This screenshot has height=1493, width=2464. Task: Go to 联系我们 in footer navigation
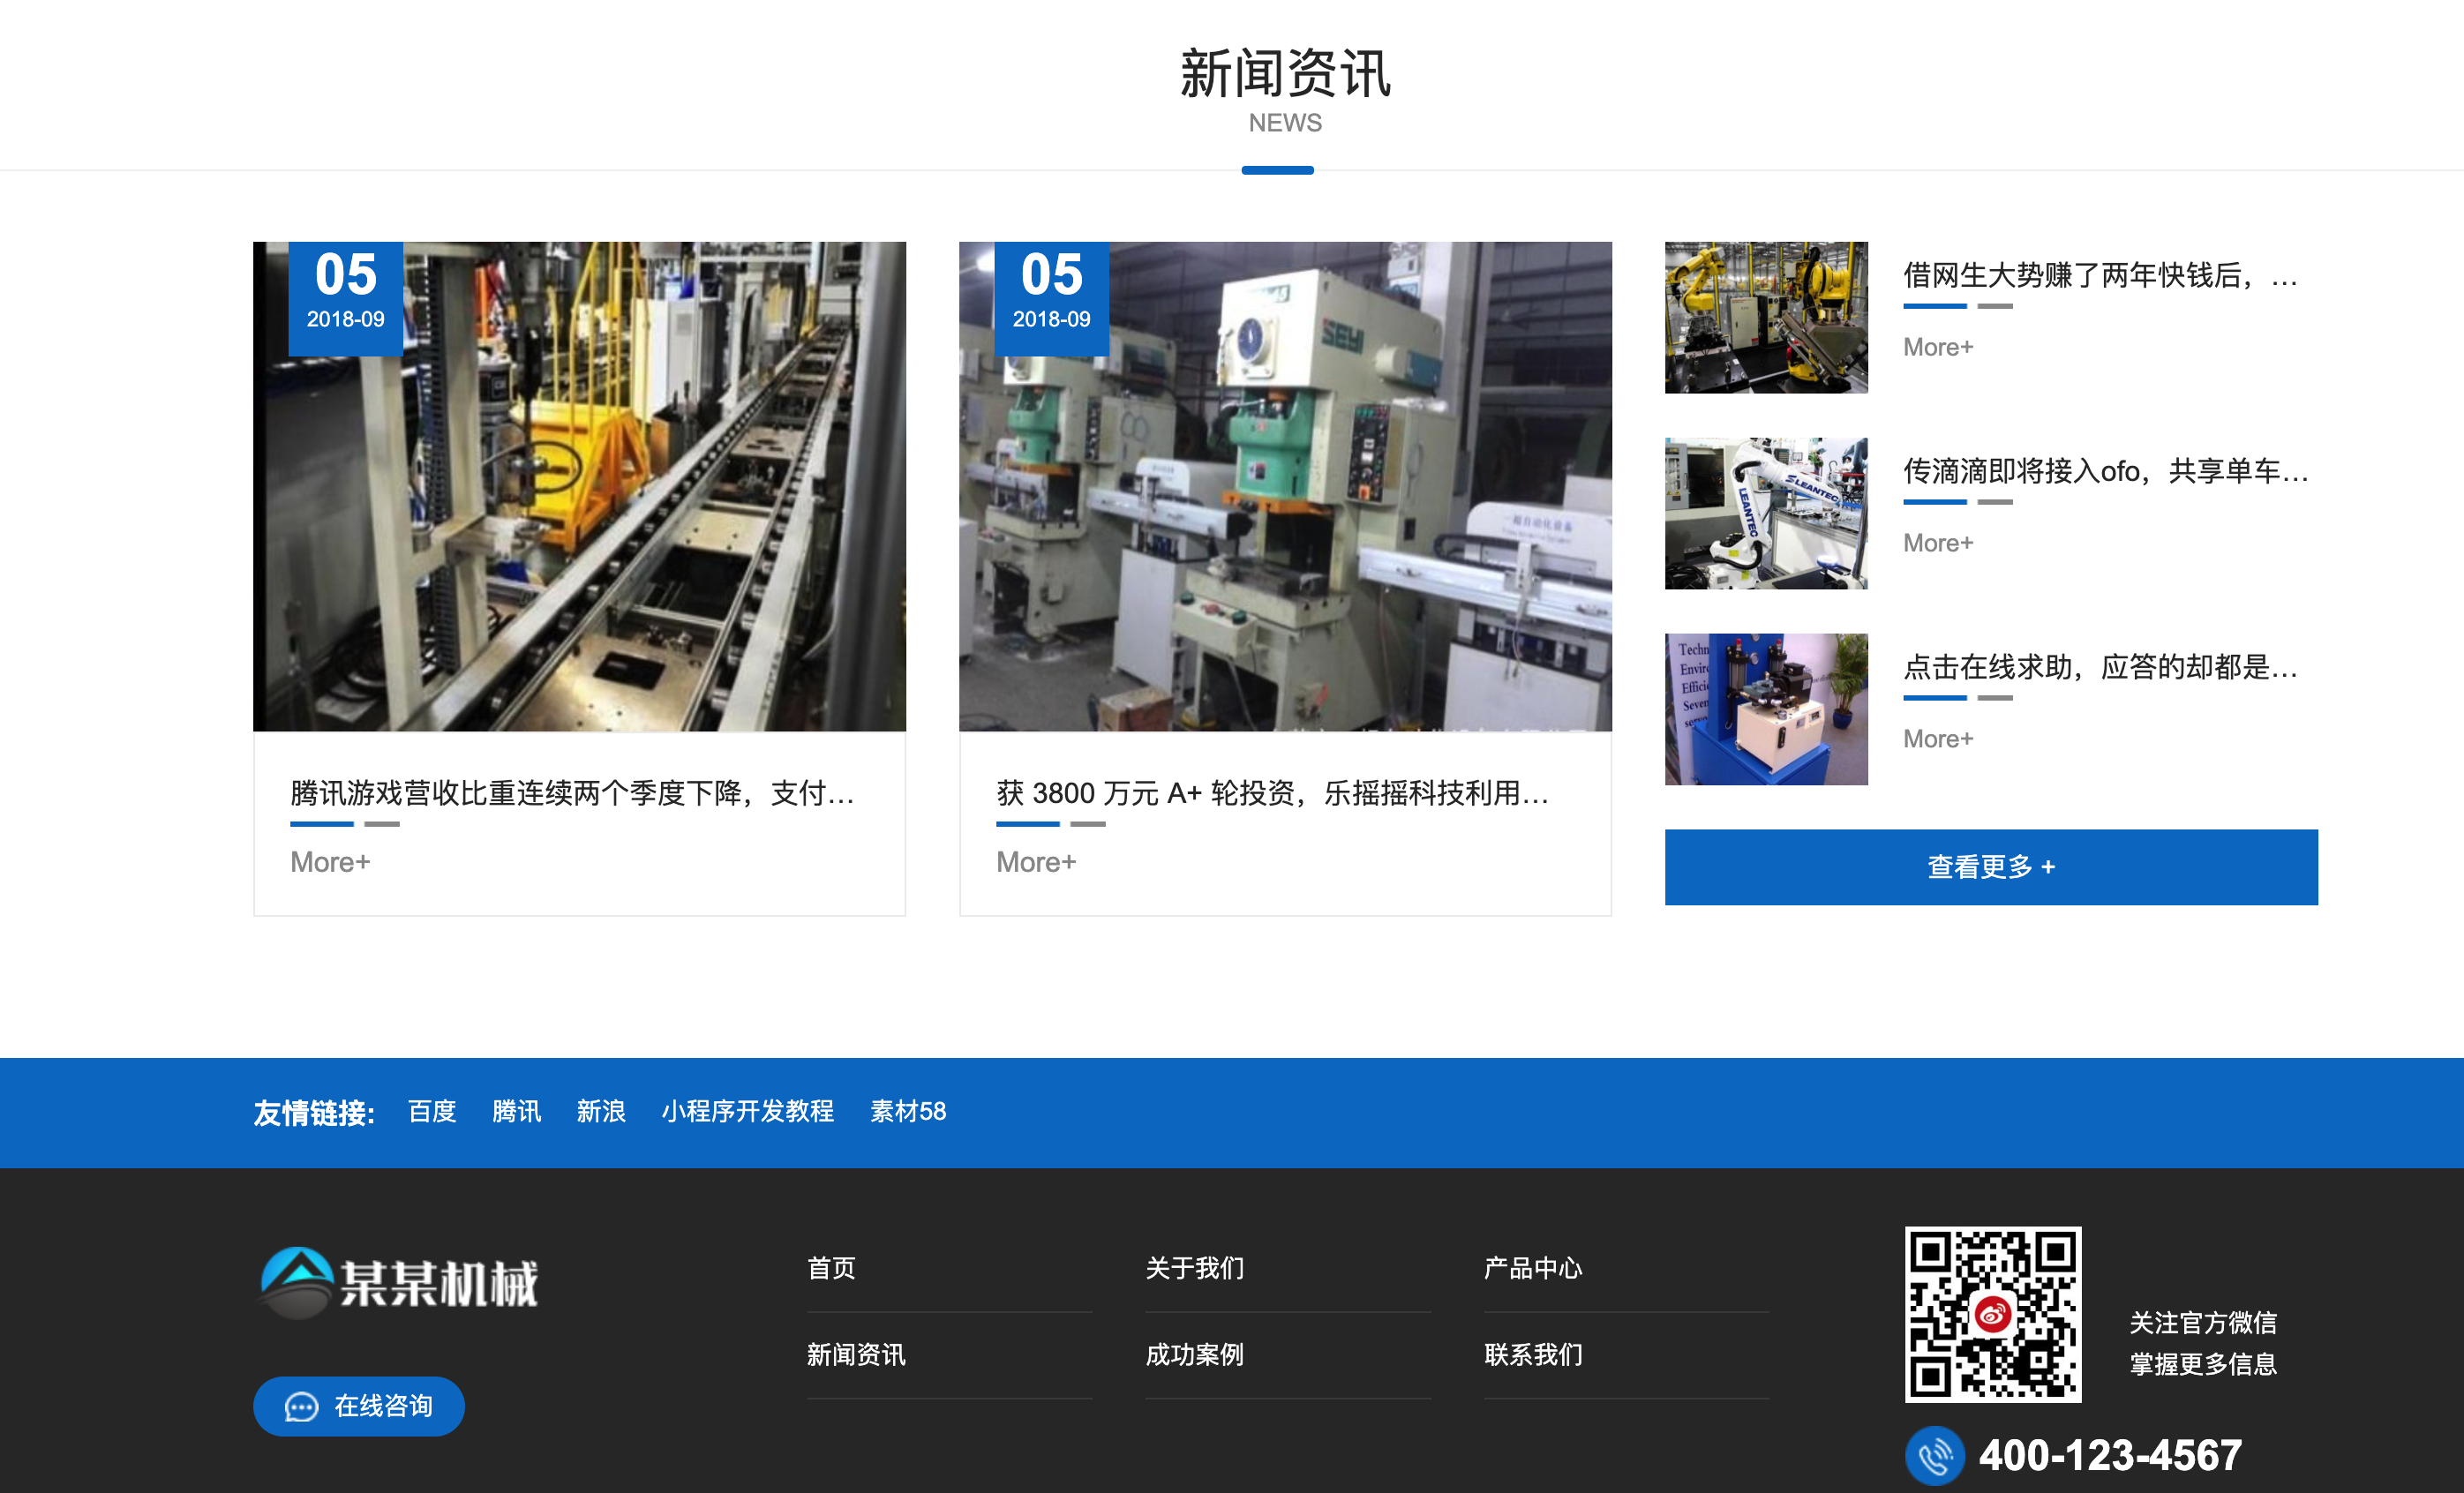point(1533,1354)
